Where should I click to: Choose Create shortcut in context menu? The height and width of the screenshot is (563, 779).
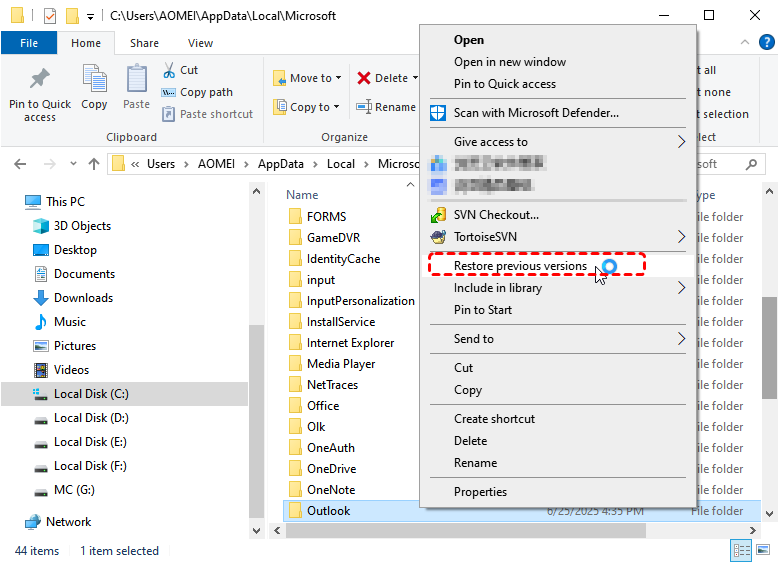point(494,419)
